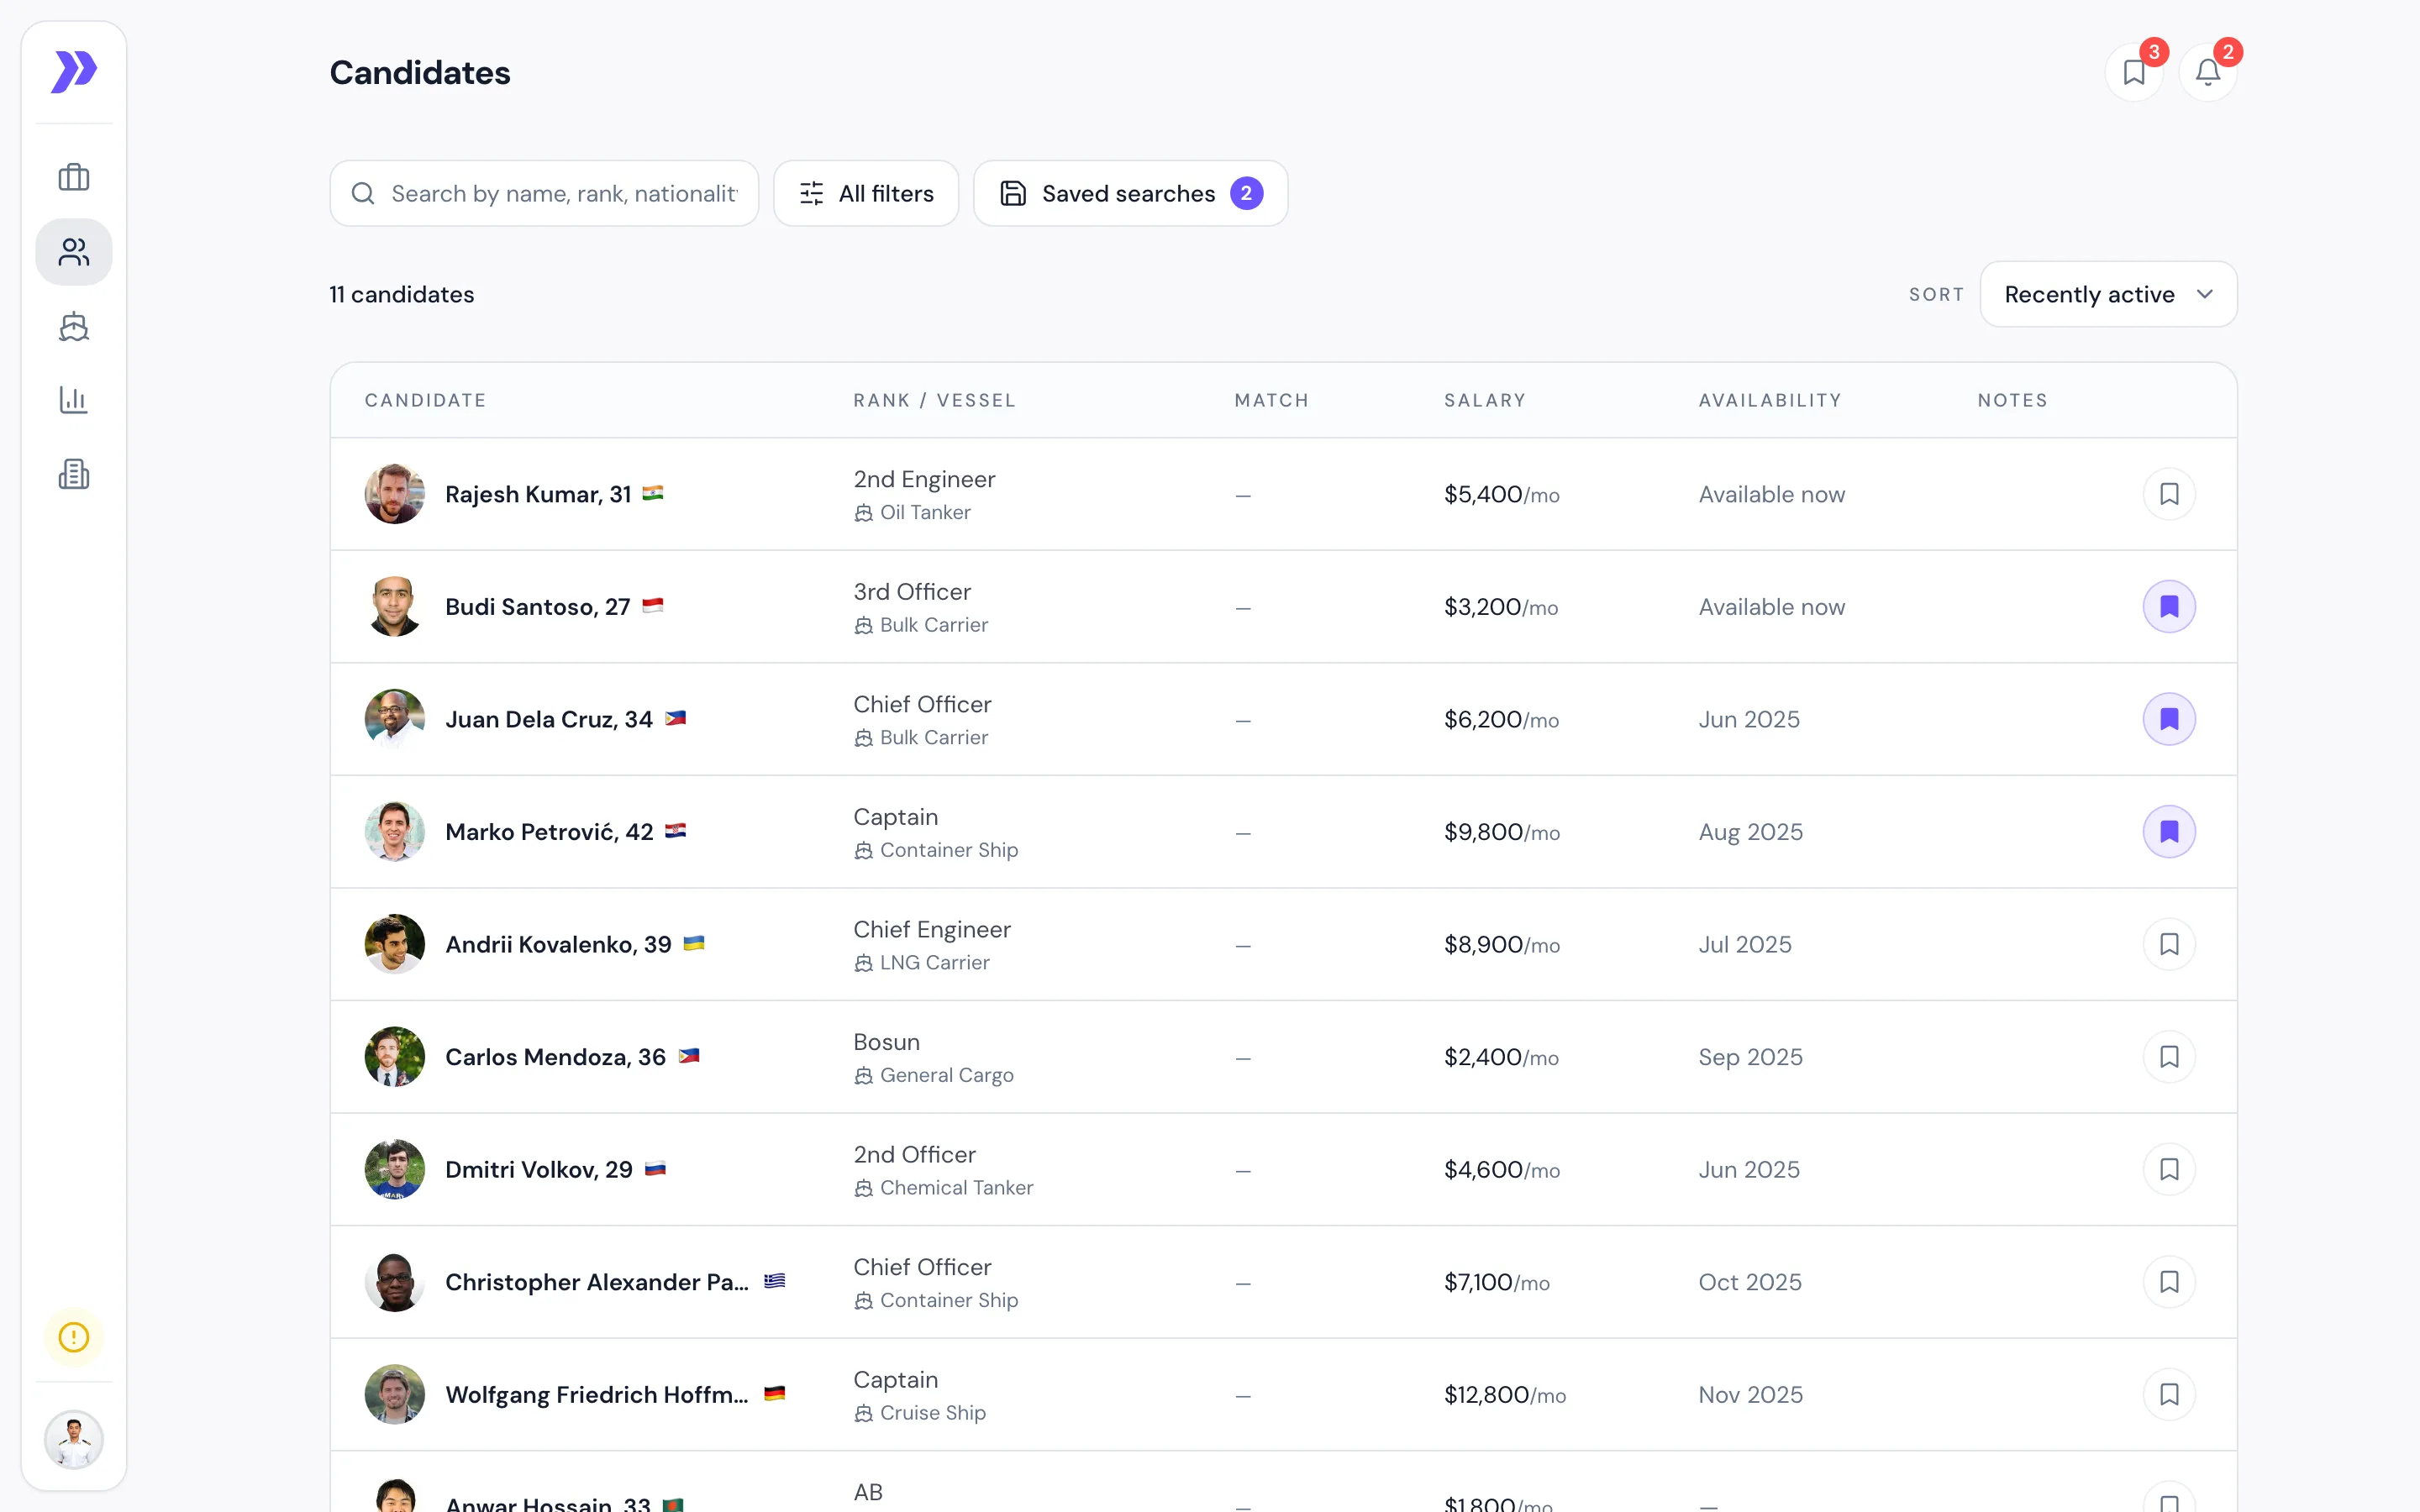Open the jobs briefcase sidebar icon
The image size is (2420, 1512).
point(74,177)
